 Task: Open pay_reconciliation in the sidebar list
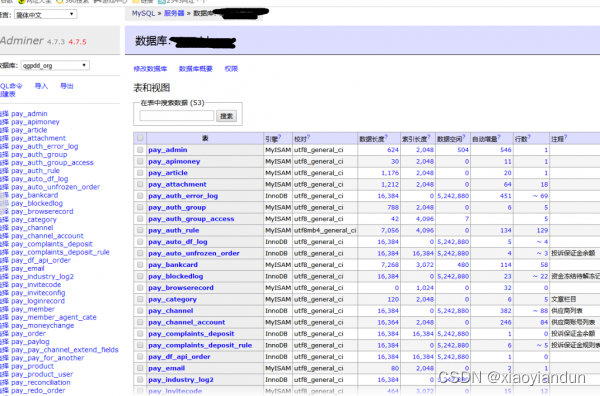click(x=41, y=383)
